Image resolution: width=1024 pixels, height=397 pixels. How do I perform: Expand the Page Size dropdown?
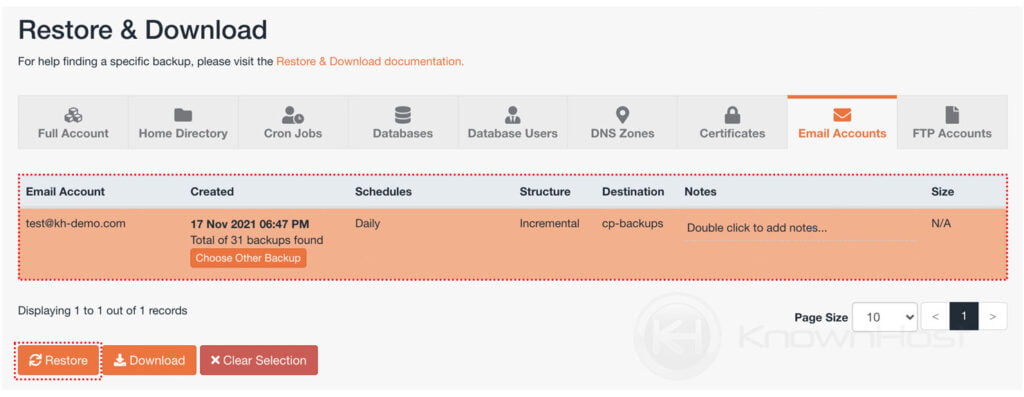[x=884, y=317]
